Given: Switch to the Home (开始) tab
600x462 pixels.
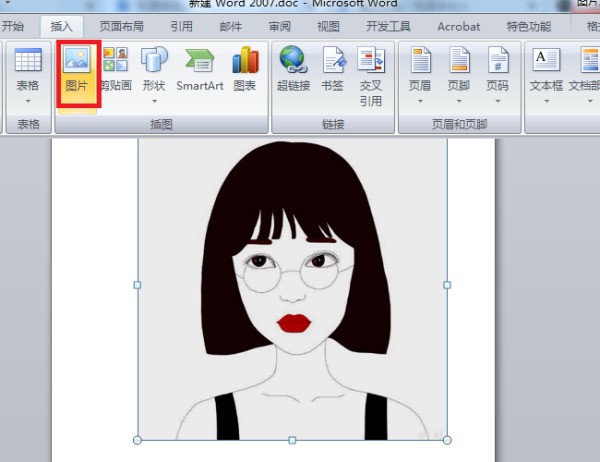Looking at the screenshot, I should [x=13, y=27].
